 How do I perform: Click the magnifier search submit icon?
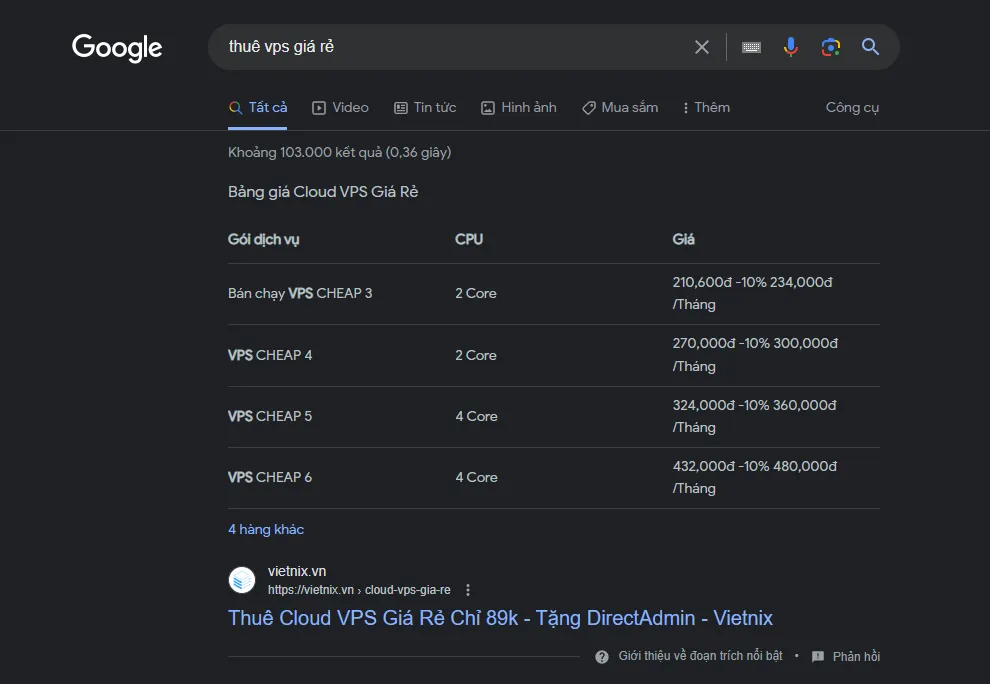(870, 47)
